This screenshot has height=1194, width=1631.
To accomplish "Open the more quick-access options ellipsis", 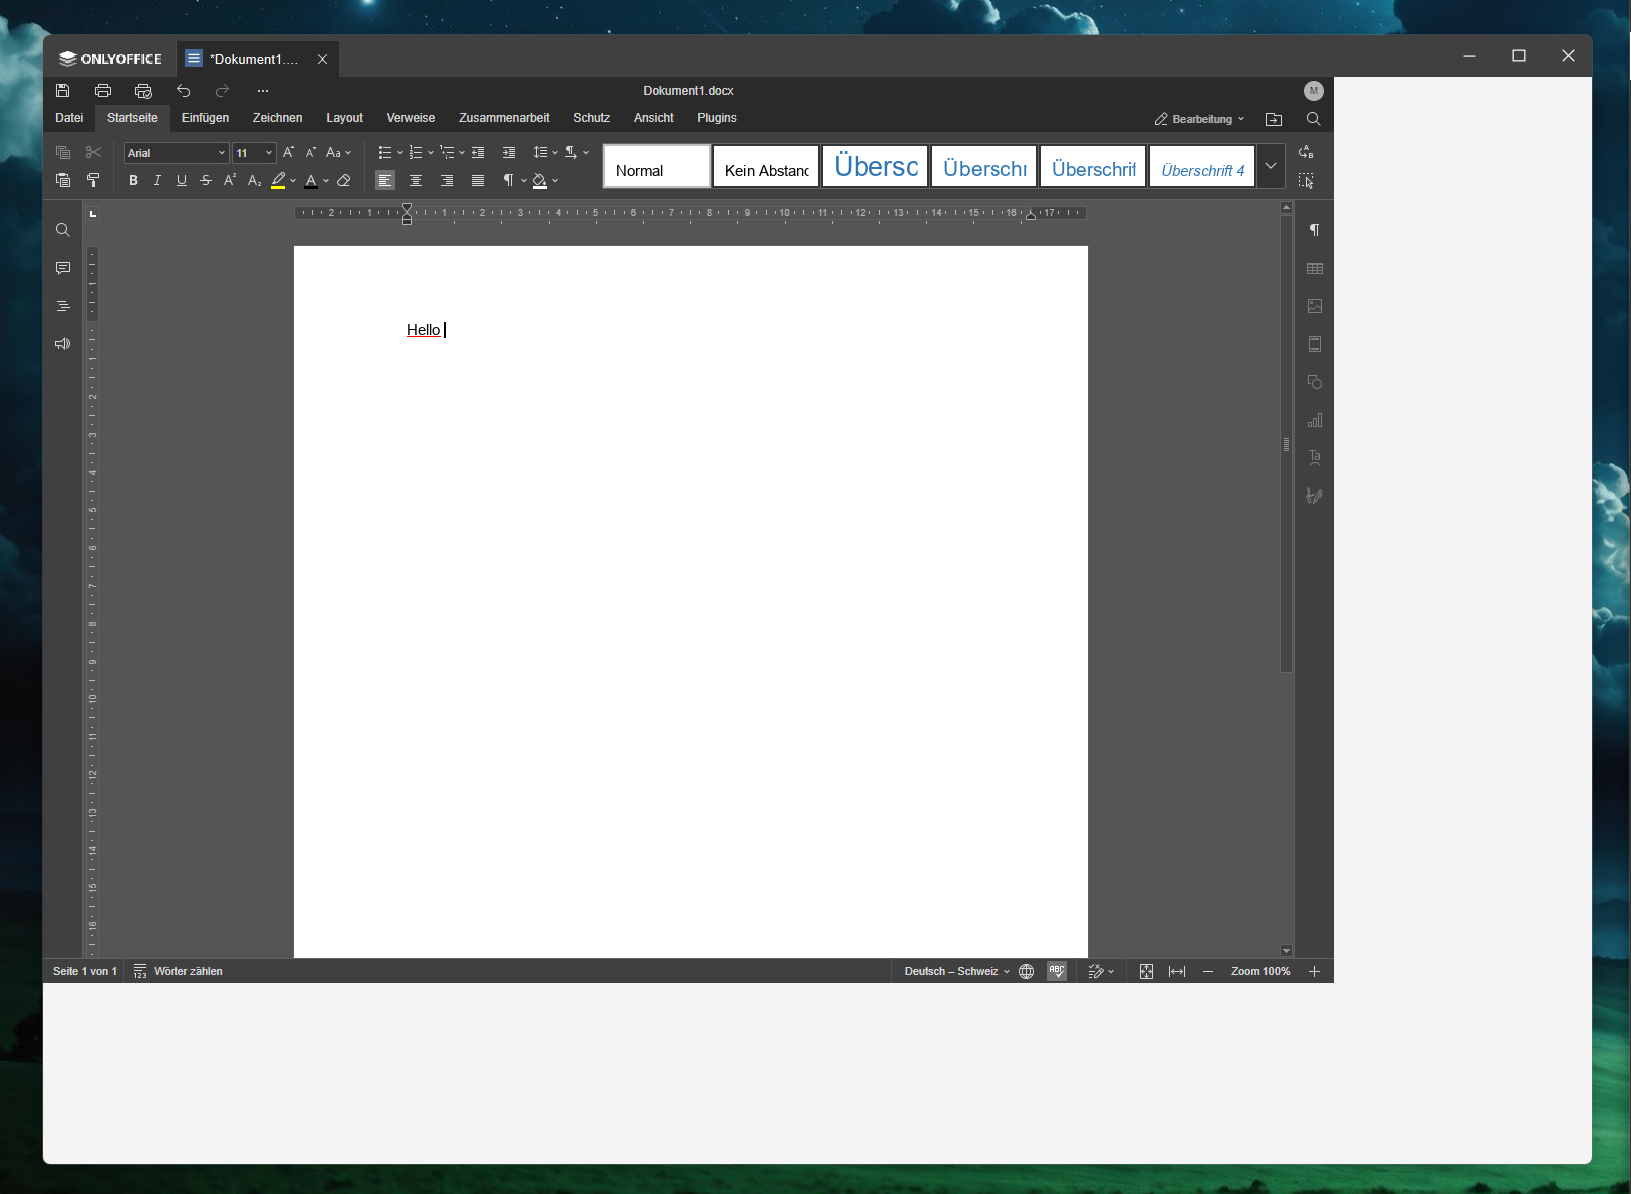I will point(263,91).
